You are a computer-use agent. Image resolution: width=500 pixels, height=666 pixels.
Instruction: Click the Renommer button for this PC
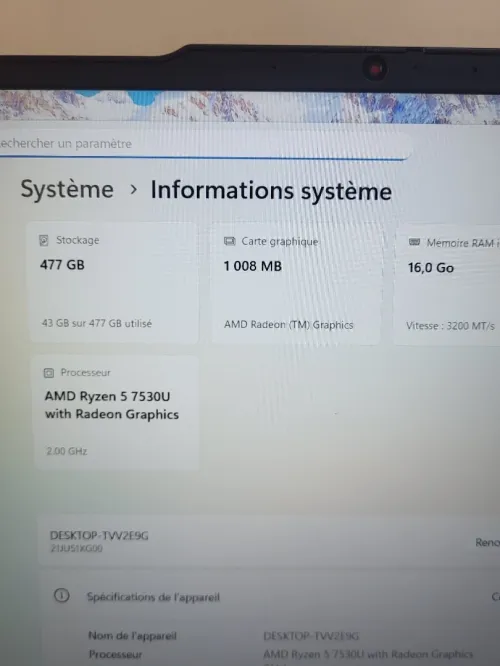[x=488, y=542]
